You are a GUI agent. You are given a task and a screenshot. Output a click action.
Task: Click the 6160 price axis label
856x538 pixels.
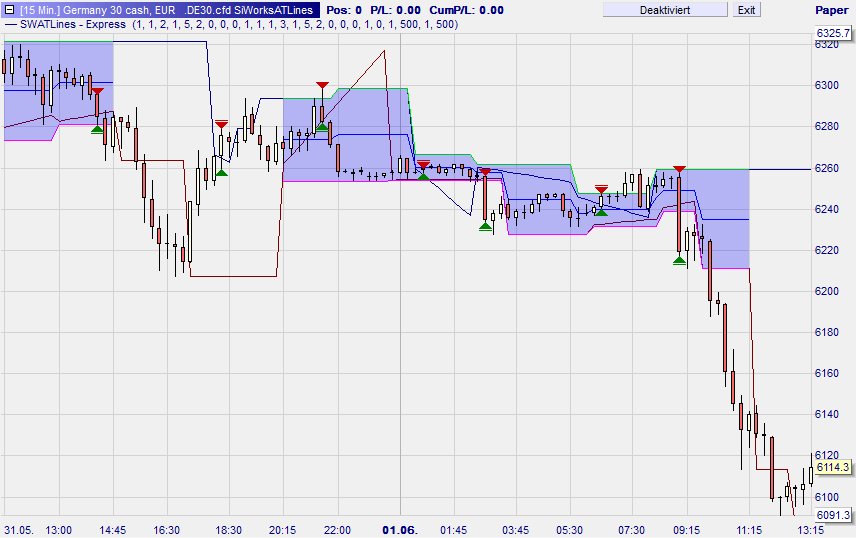tap(827, 373)
